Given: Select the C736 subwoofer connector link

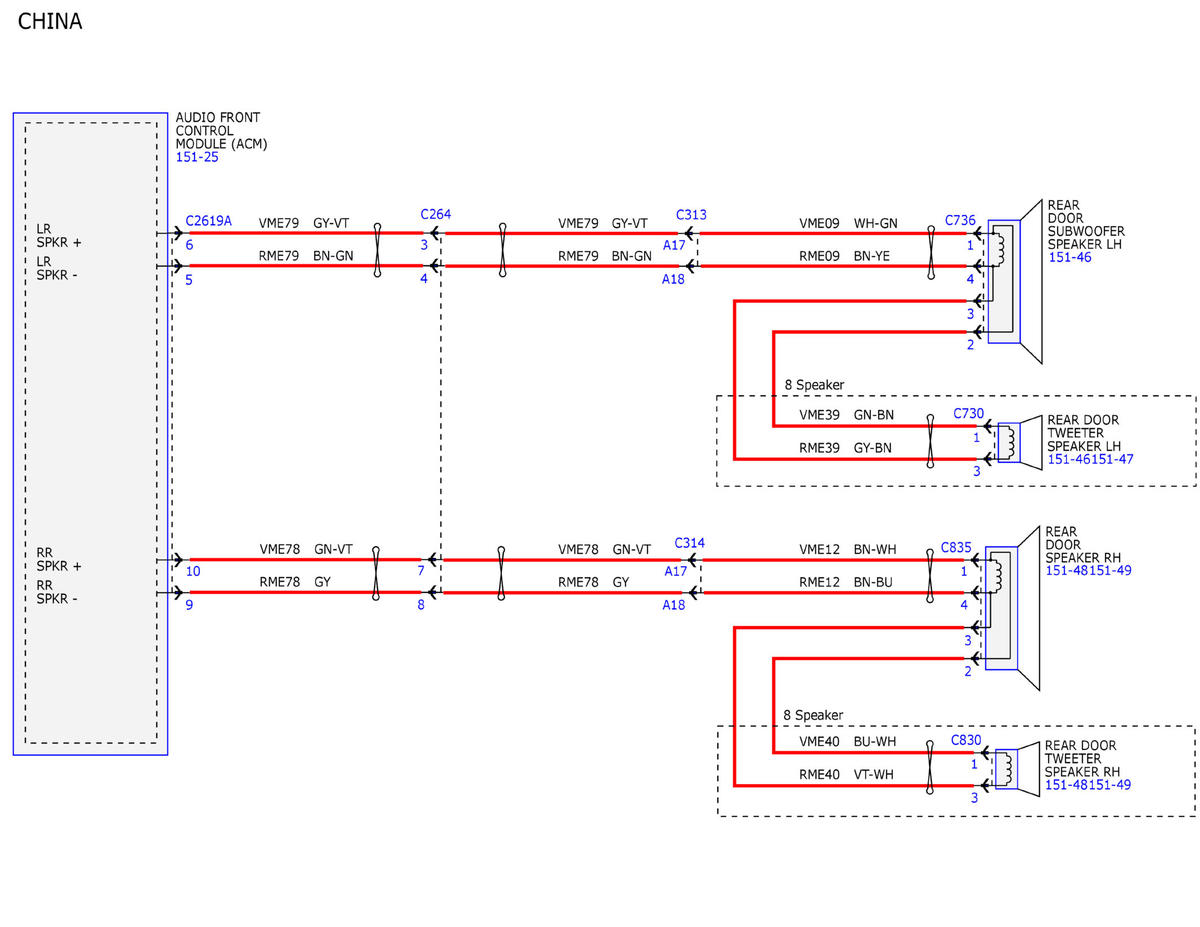Looking at the screenshot, I should [x=960, y=220].
